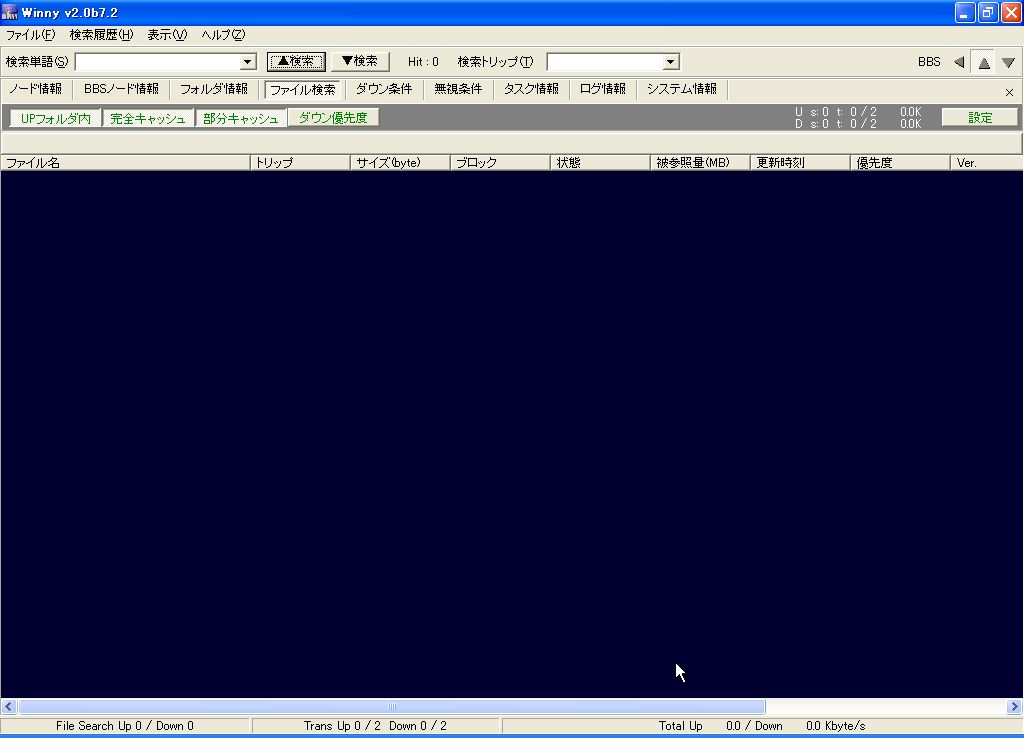The height and width of the screenshot is (738, 1024).
Task: Sort by 更新時刻 column header
Action: click(x=800, y=163)
